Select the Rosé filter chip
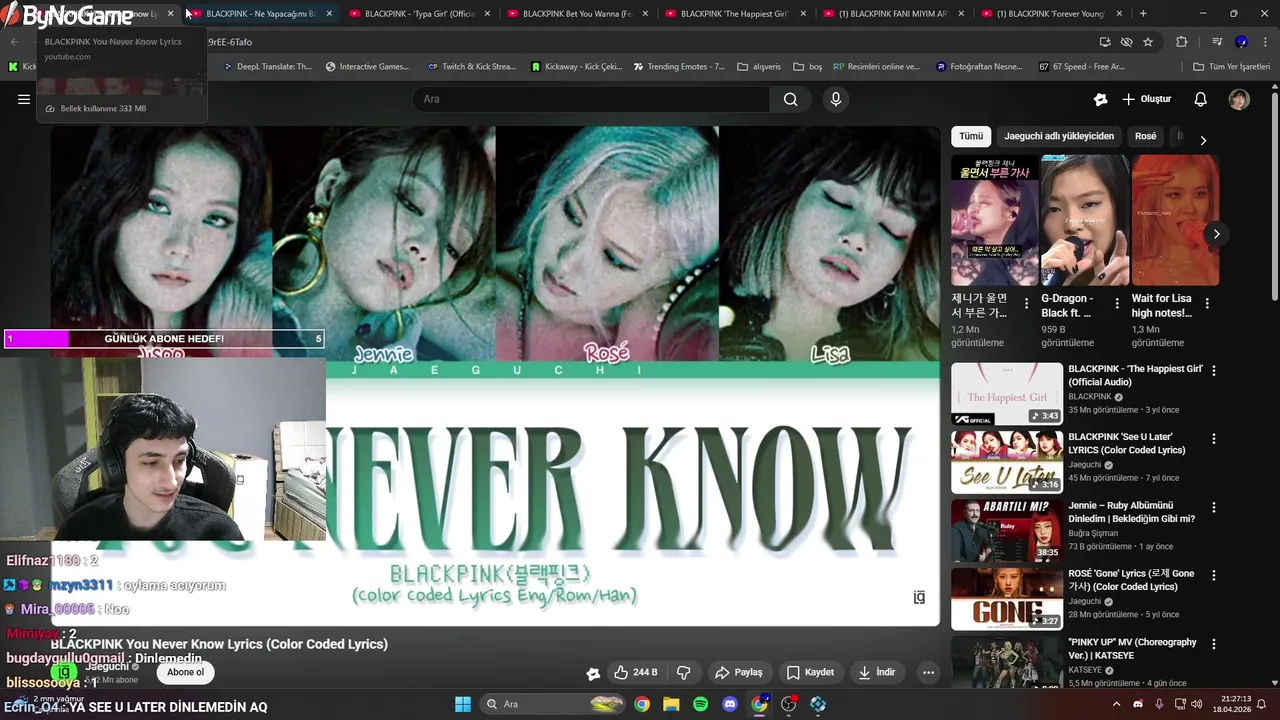 point(1146,136)
